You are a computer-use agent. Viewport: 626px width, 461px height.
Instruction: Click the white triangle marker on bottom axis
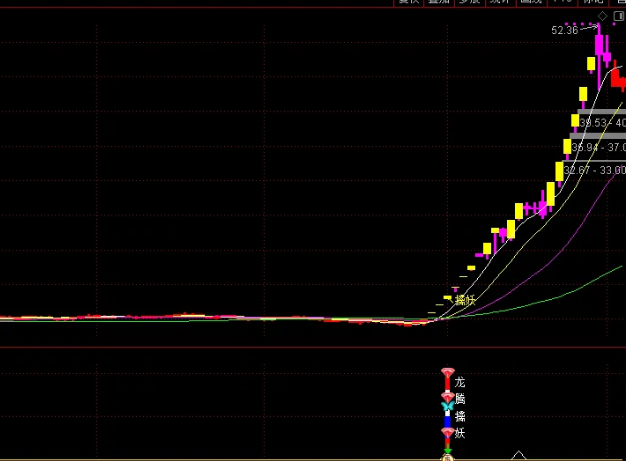click(x=518, y=456)
